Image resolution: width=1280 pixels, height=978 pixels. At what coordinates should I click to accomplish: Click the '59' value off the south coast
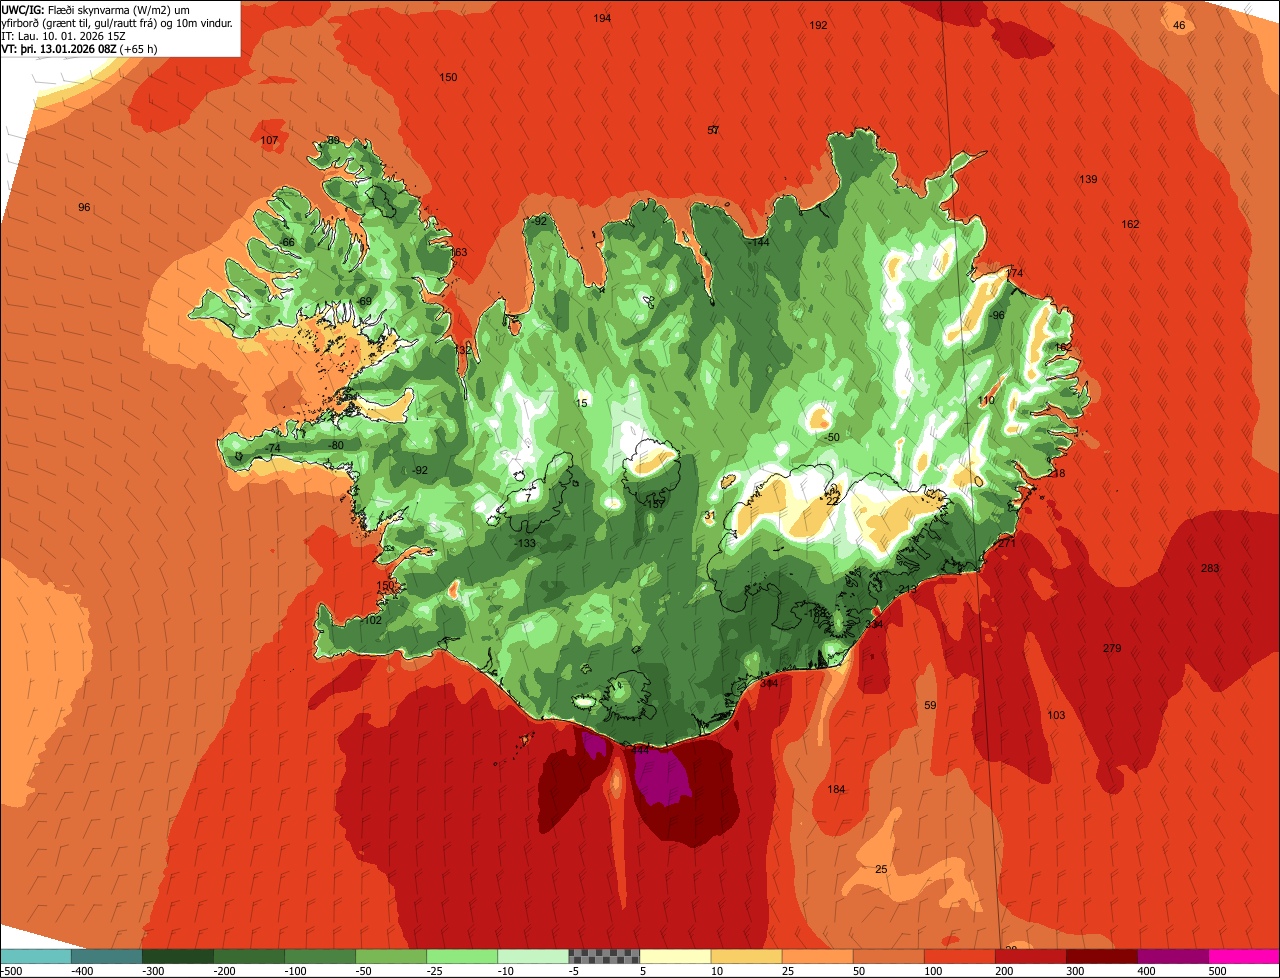click(x=930, y=706)
